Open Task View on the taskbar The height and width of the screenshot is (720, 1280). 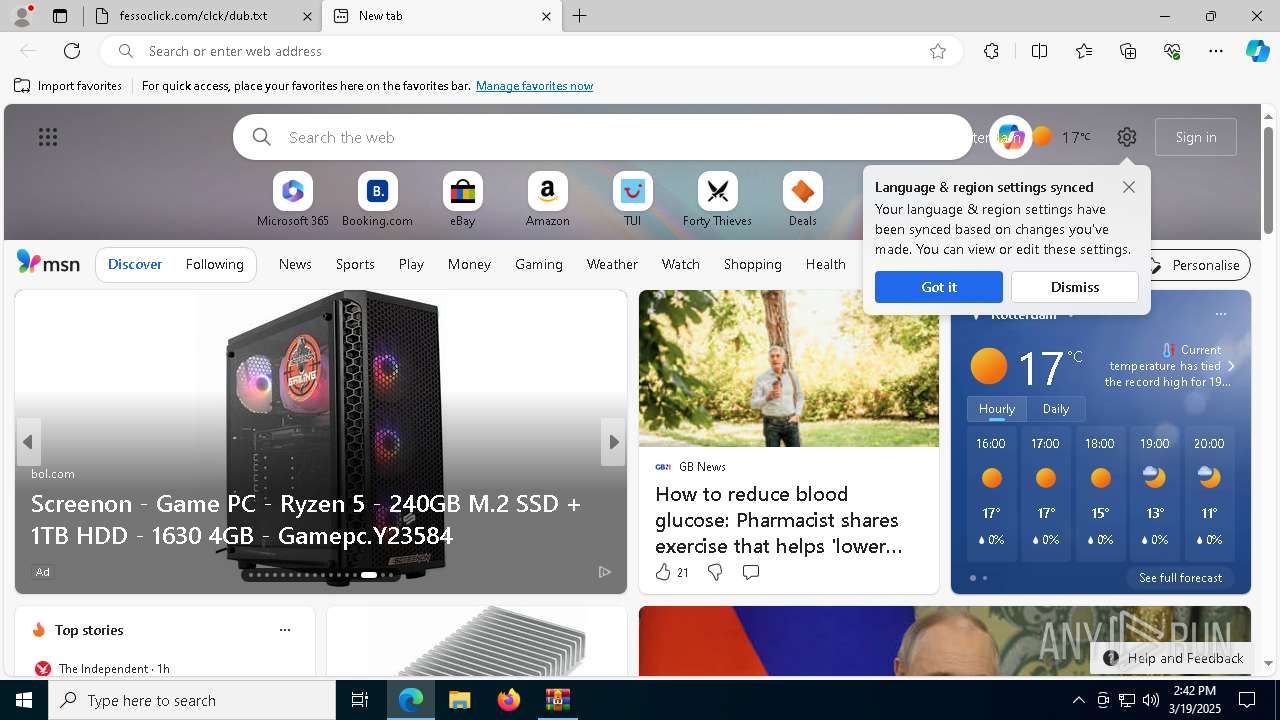pos(360,700)
